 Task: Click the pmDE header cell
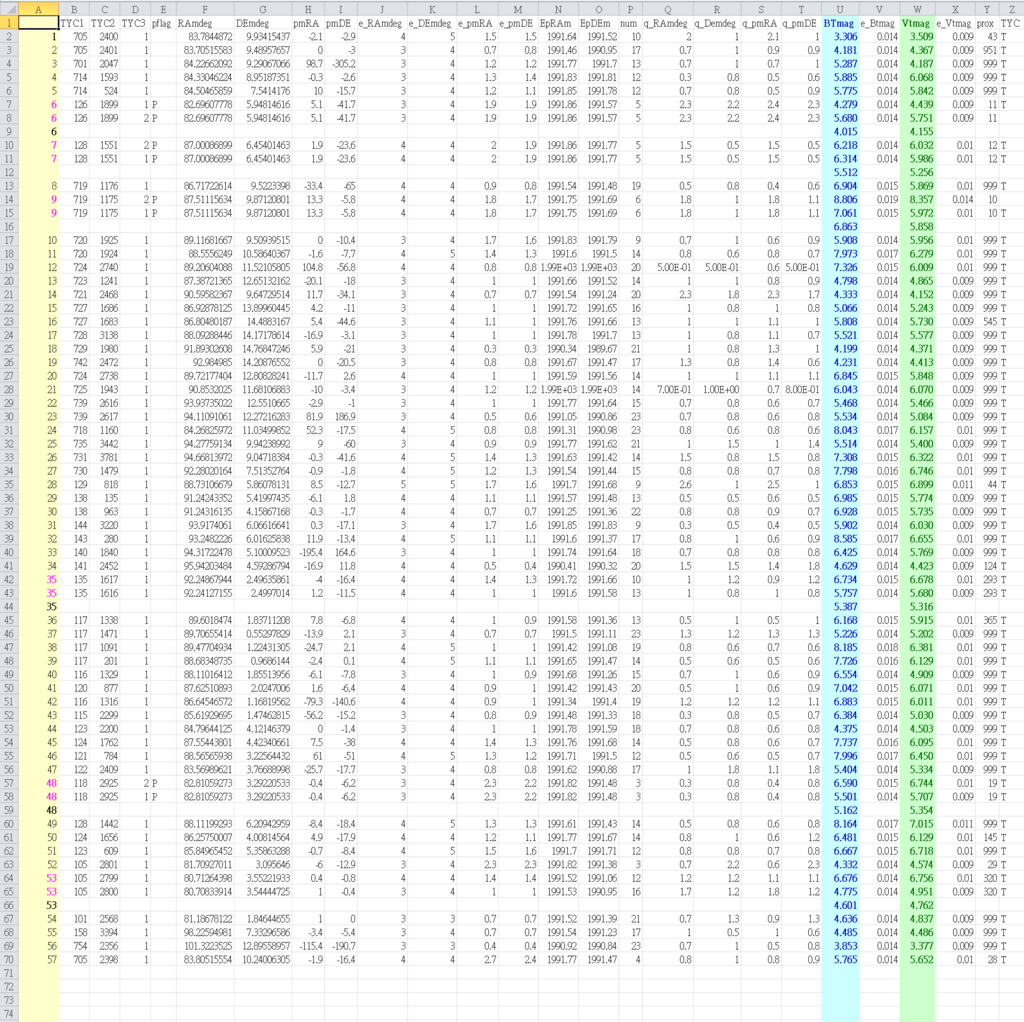[340, 23]
